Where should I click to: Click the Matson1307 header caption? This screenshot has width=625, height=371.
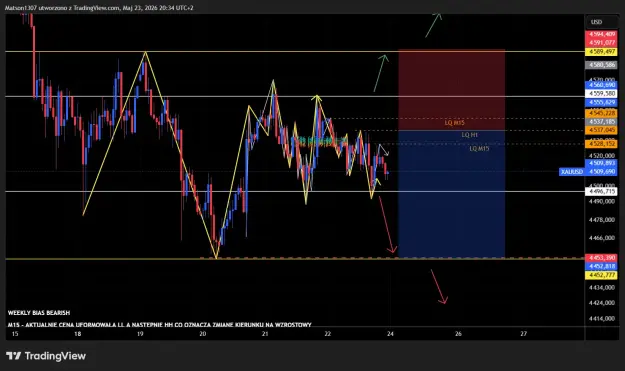click(99, 8)
